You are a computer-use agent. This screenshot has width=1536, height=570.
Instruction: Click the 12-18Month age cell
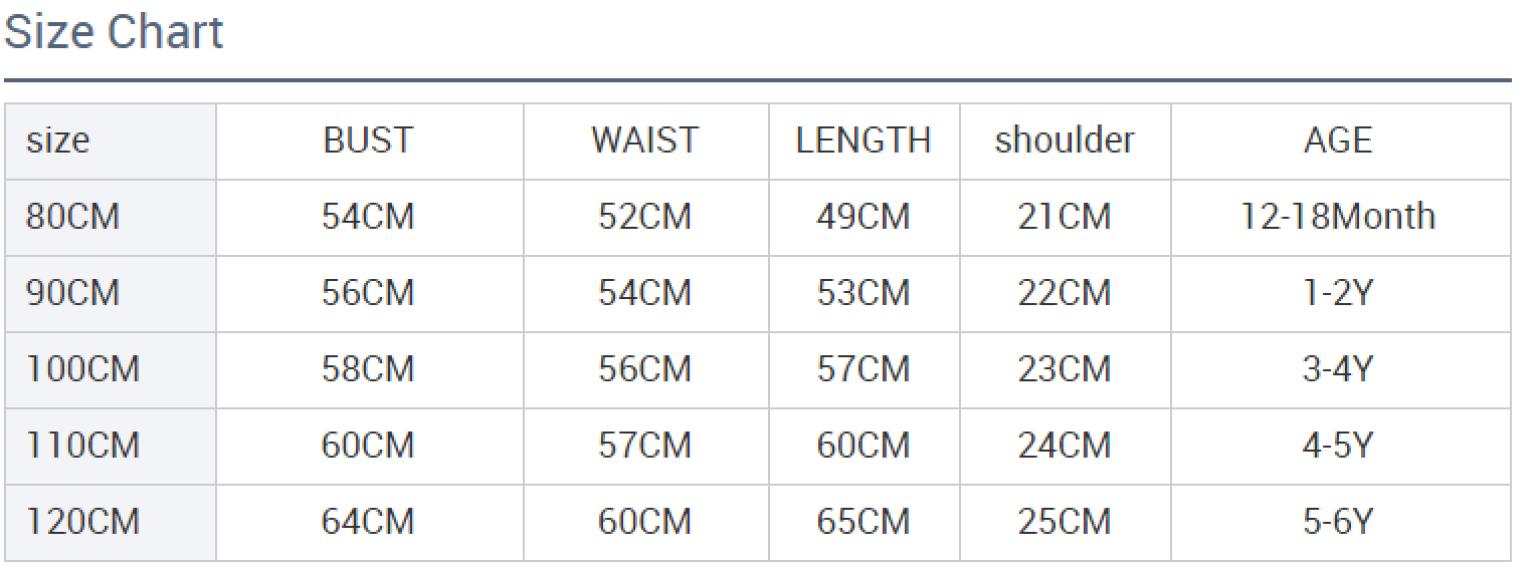(1338, 217)
